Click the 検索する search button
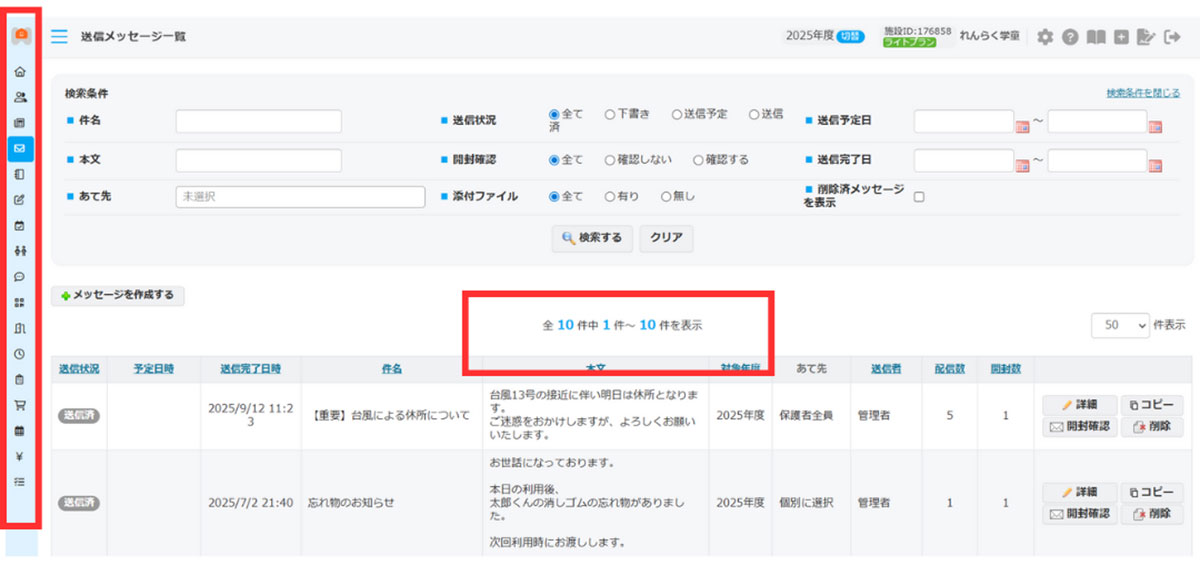 click(592, 238)
